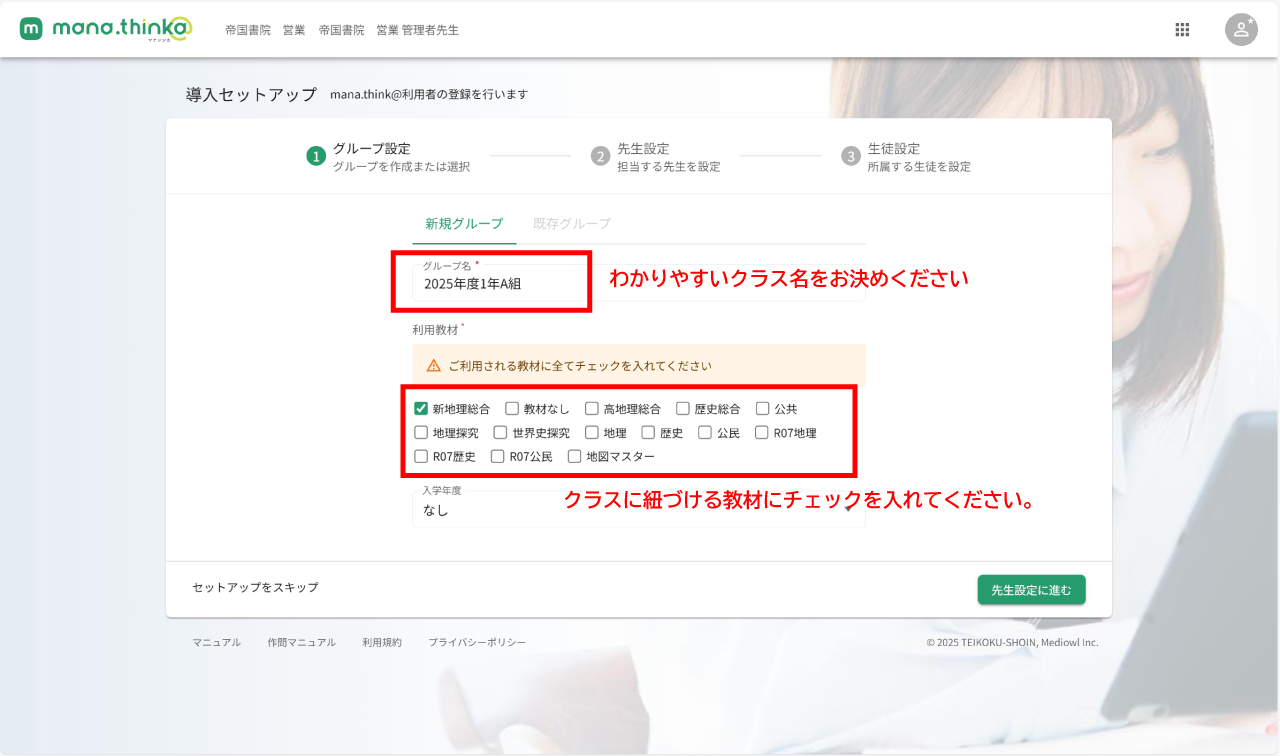The height and width of the screenshot is (756, 1280).
Task: Click the 先生設定に進む button
Action: (1031, 590)
